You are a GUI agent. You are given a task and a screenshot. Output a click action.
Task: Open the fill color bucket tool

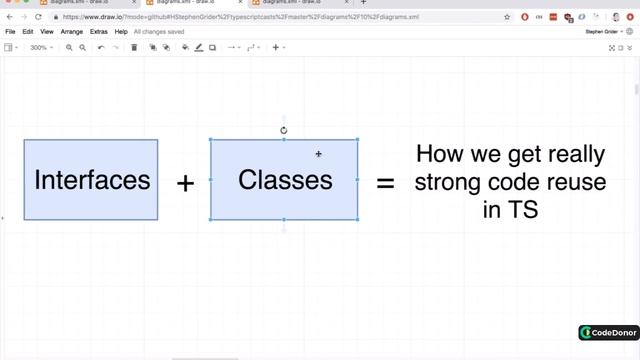pyautogui.click(x=185, y=48)
